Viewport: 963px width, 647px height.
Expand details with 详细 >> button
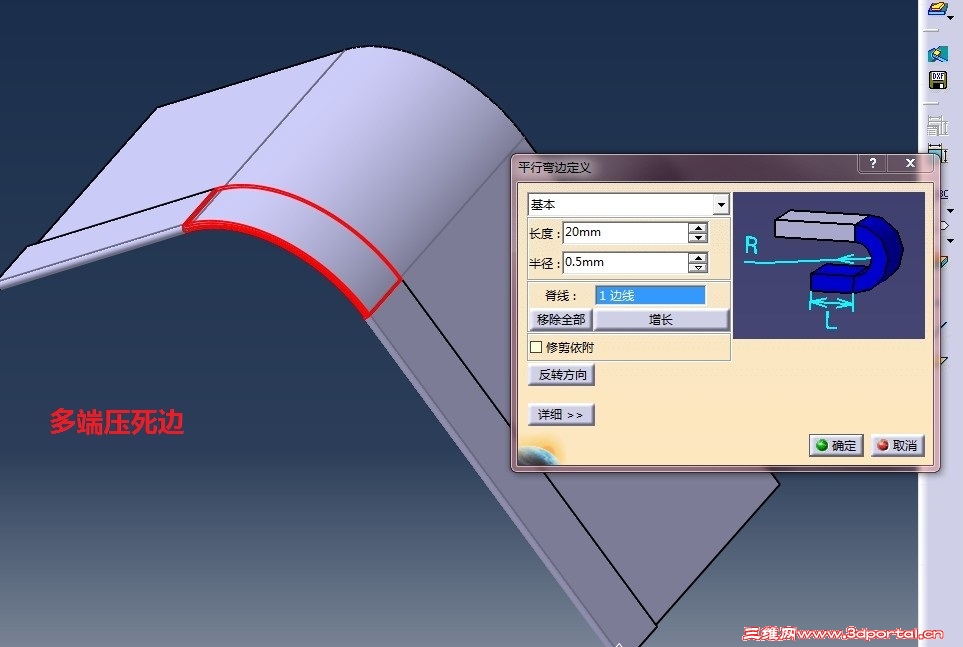[x=561, y=415]
